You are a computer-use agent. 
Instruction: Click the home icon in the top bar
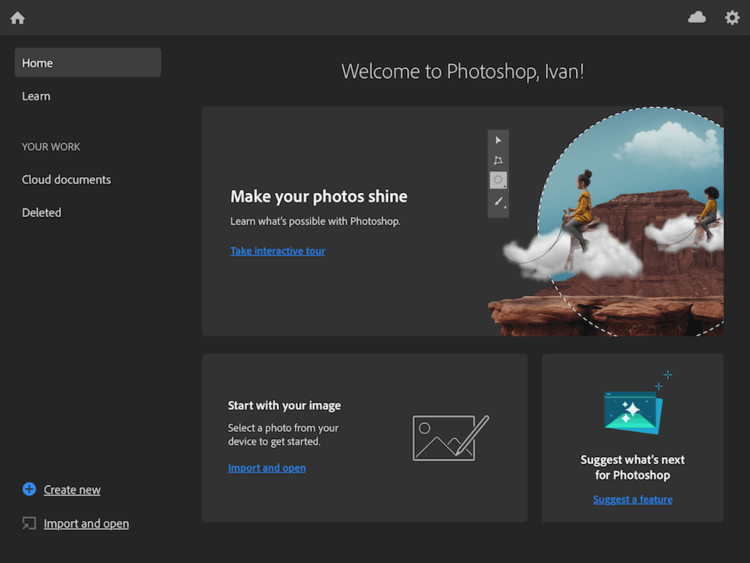click(x=18, y=18)
